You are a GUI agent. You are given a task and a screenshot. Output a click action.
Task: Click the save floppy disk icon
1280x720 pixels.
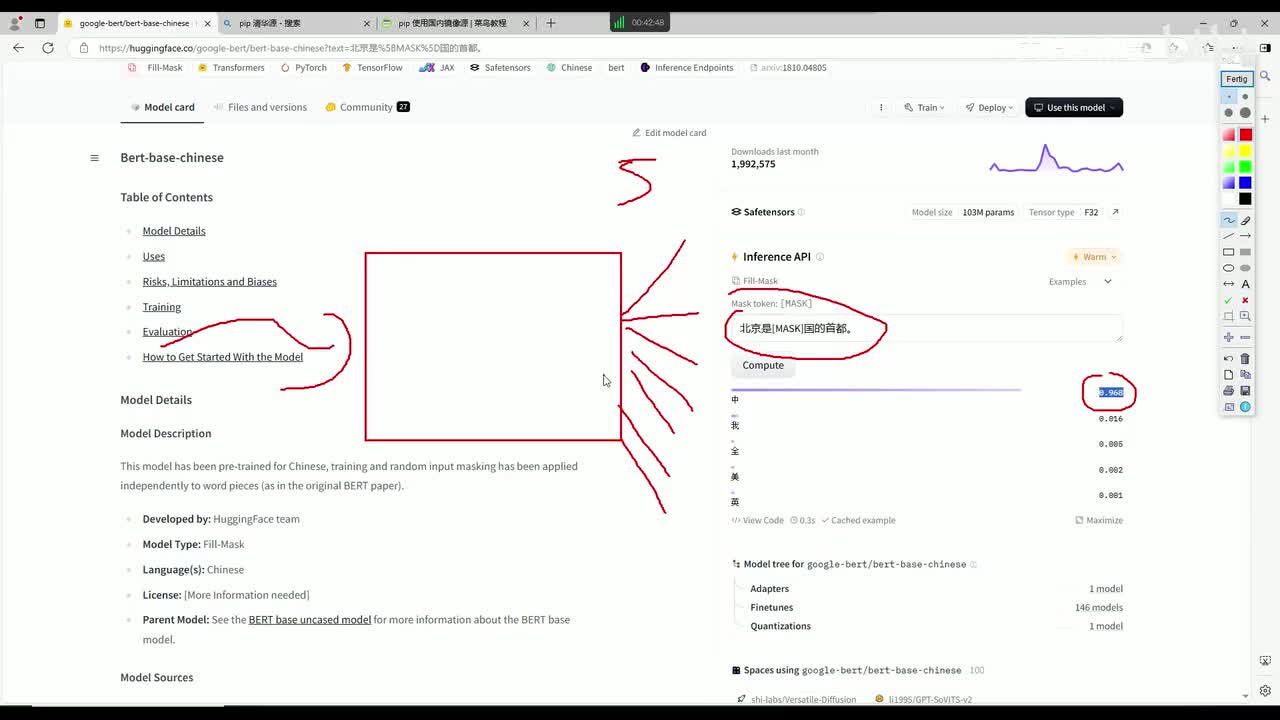[1245, 391]
